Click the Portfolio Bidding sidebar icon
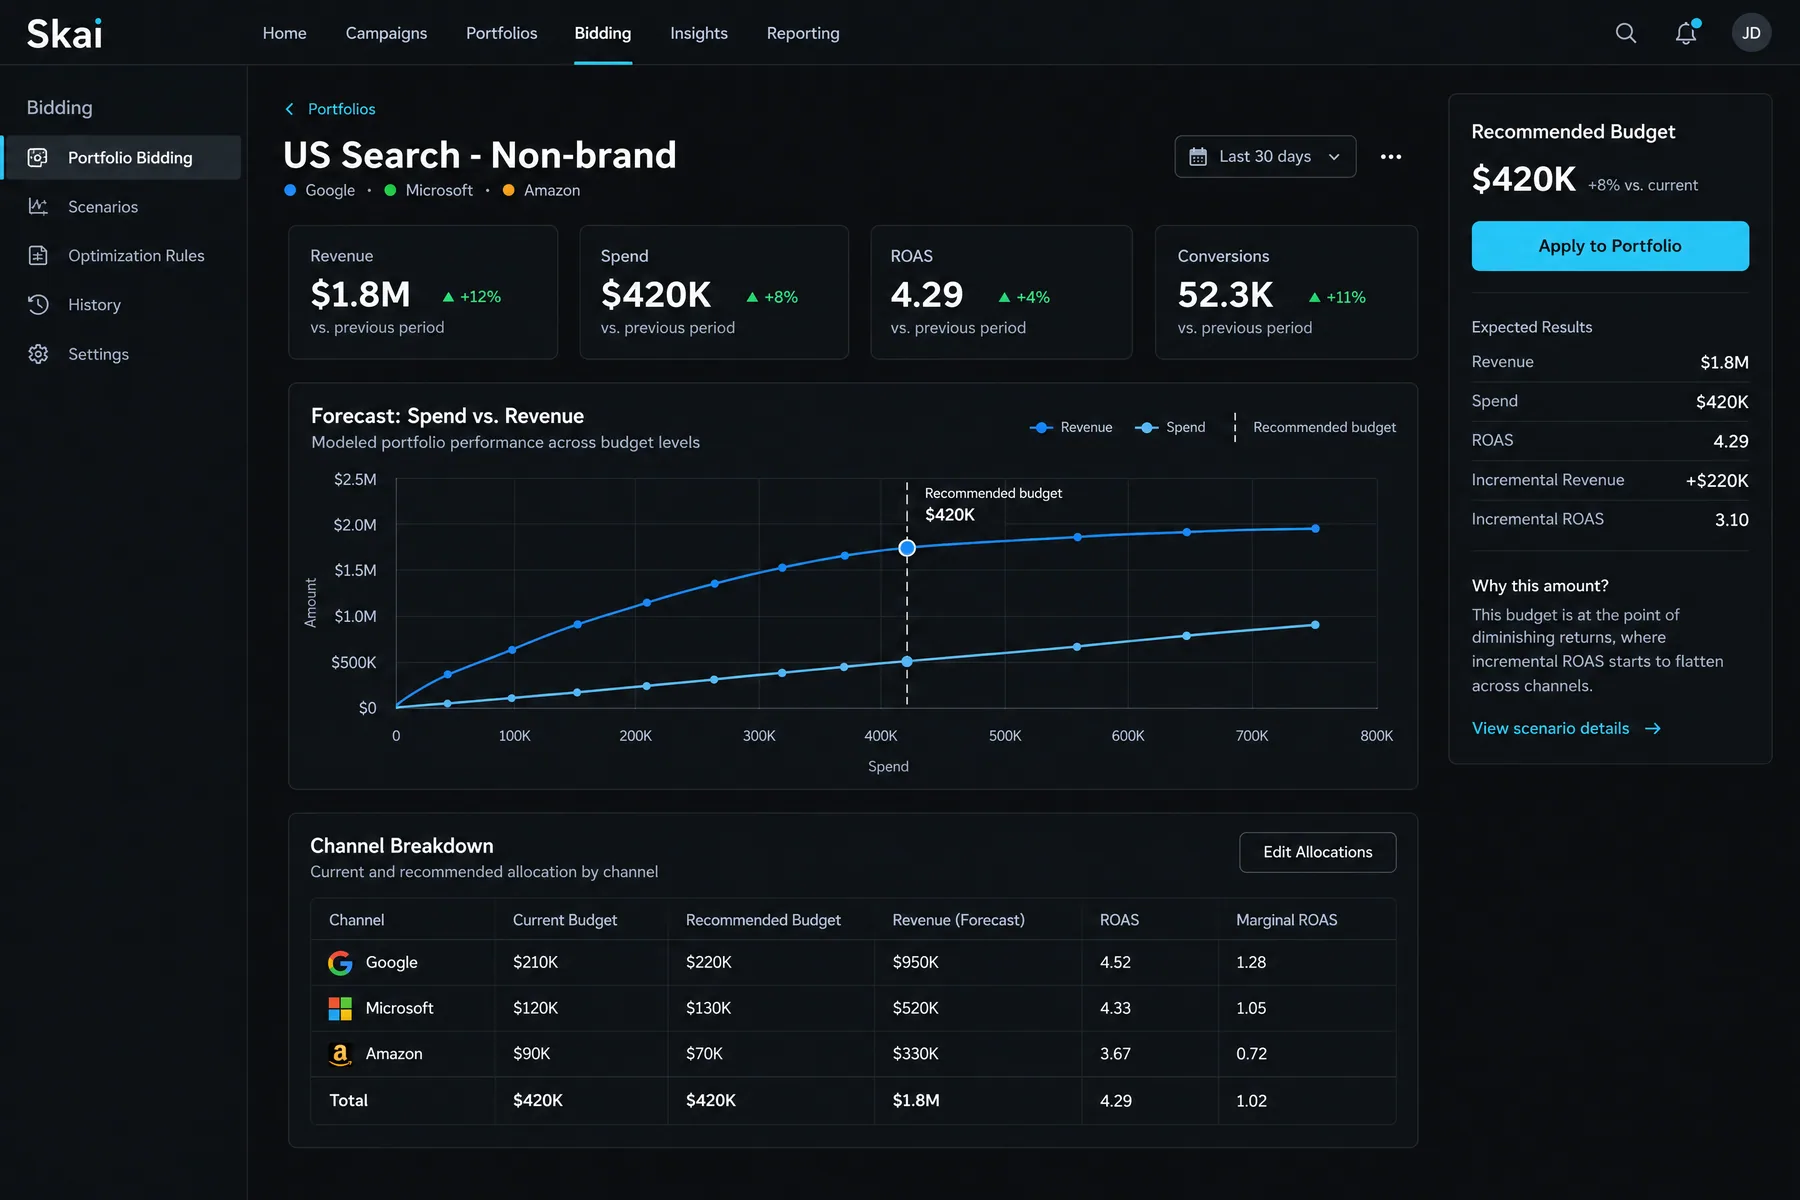Viewport: 1800px width, 1200px height. click(x=38, y=157)
